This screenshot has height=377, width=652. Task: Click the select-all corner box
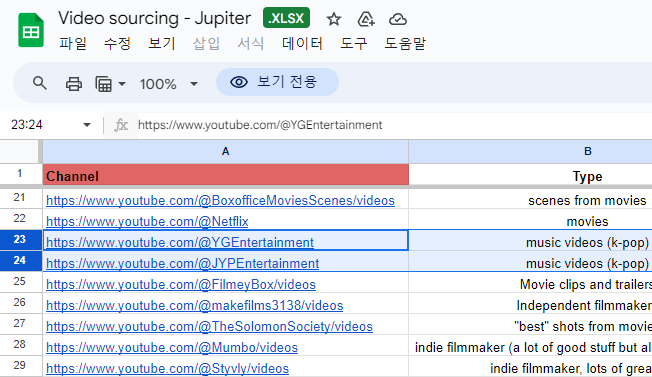point(20,151)
